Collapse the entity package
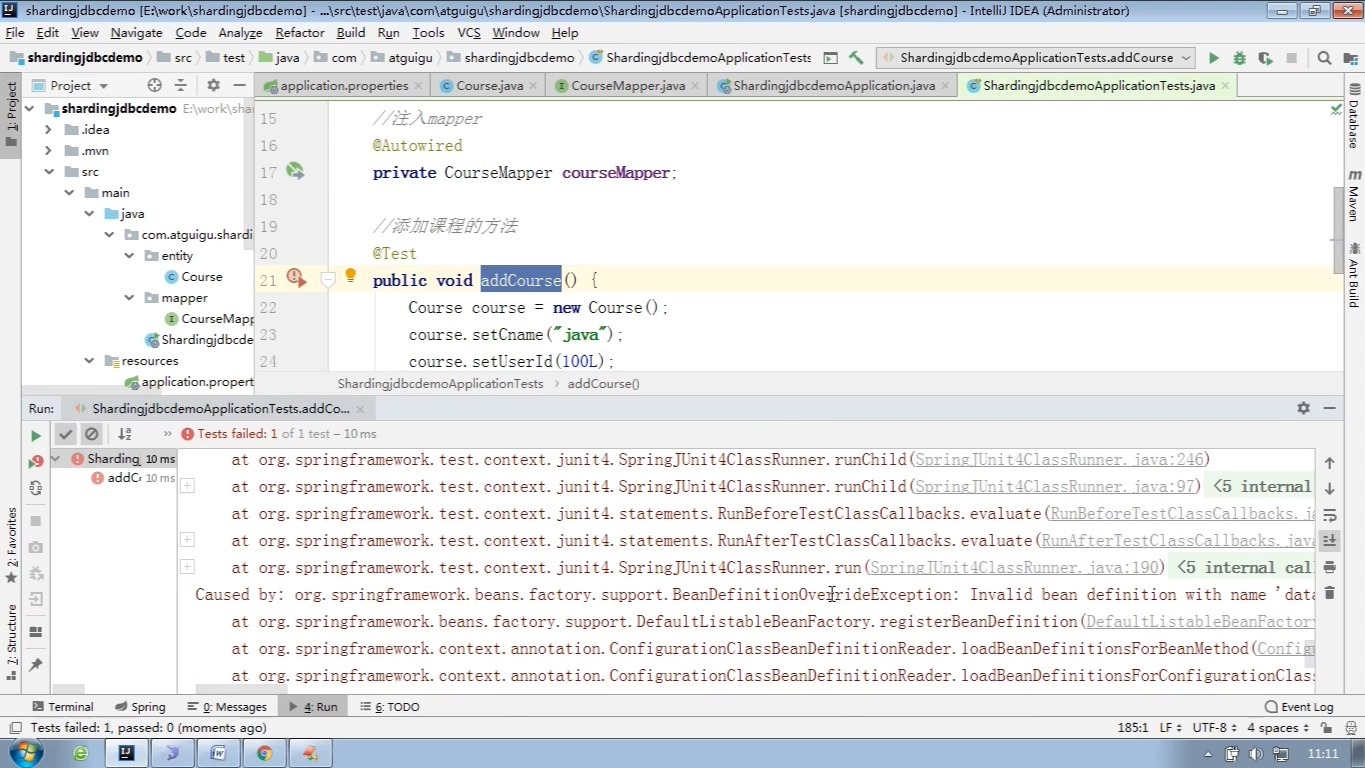 [x=129, y=255]
